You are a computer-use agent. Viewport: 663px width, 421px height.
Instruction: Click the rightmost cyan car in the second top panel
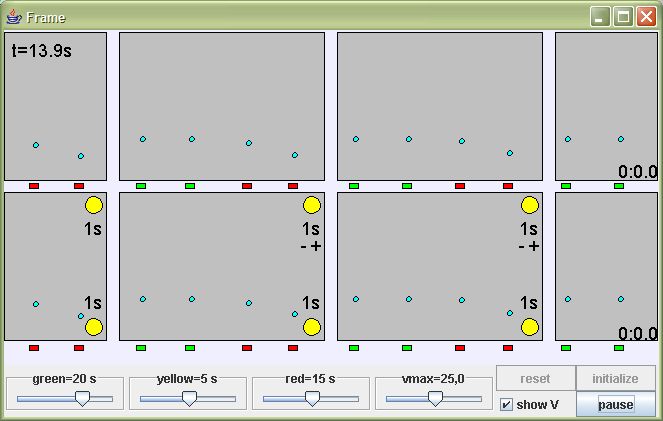point(295,155)
